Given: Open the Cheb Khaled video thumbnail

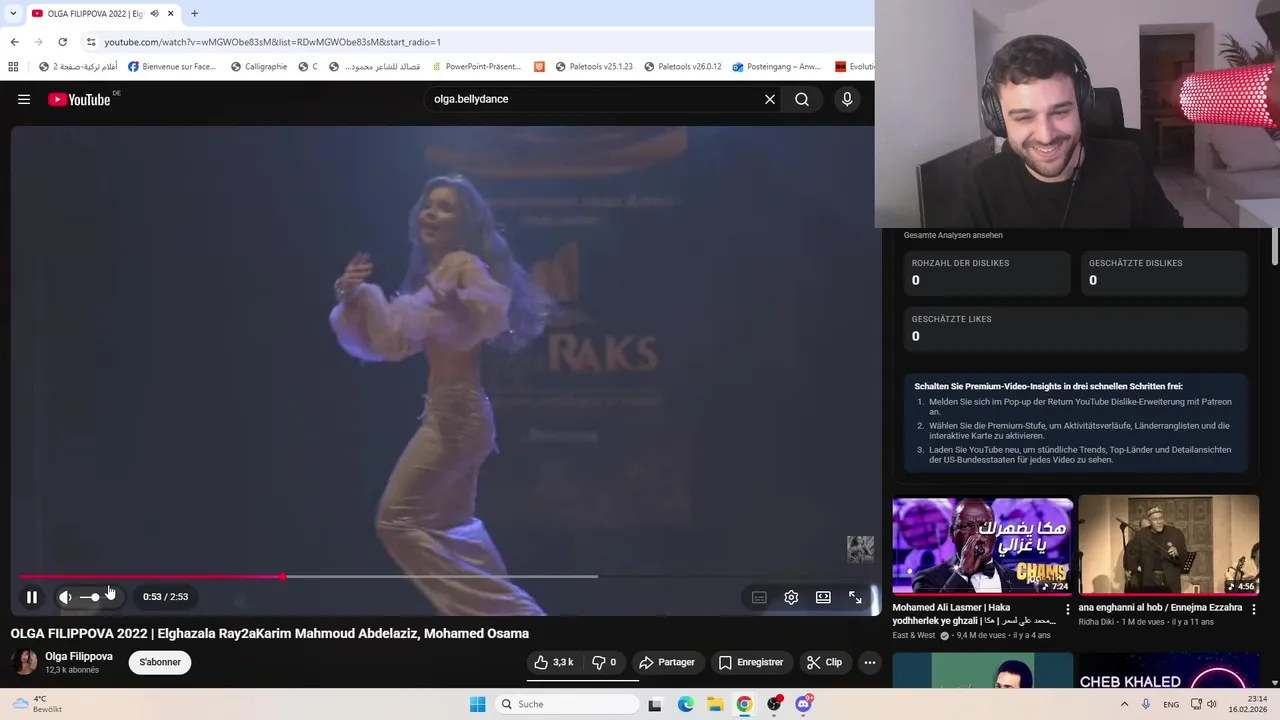Looking at the screenshot, I should [x=1168, y=671].
